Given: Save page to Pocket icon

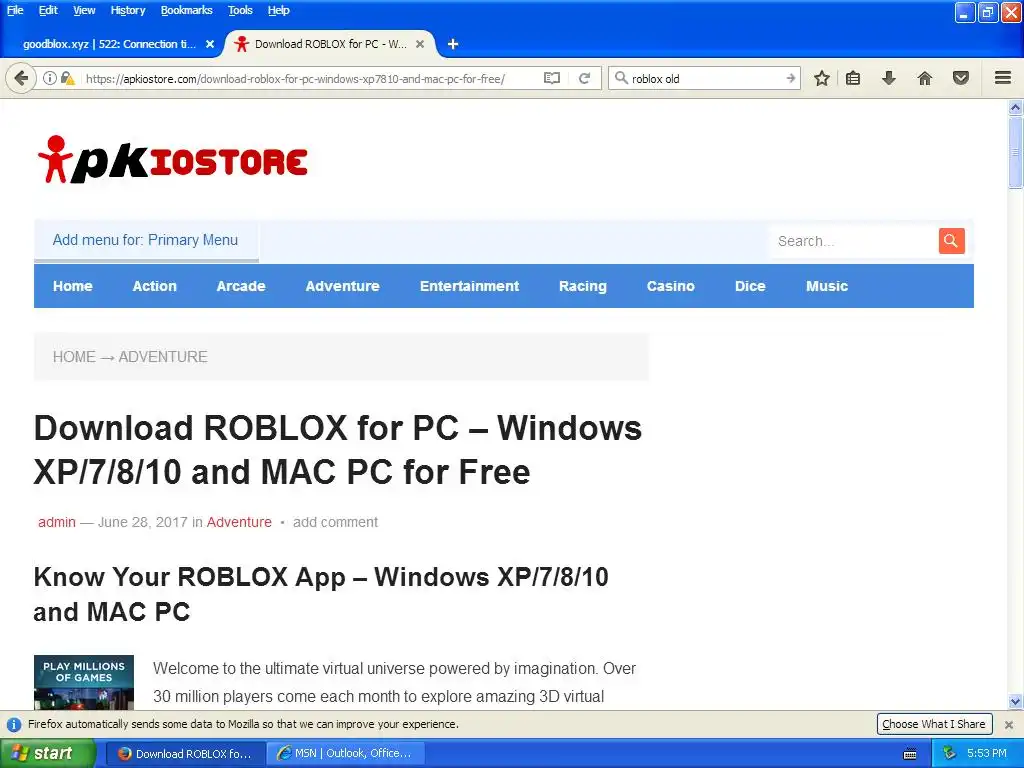Looking at the screenshot, I should (961, 78).
